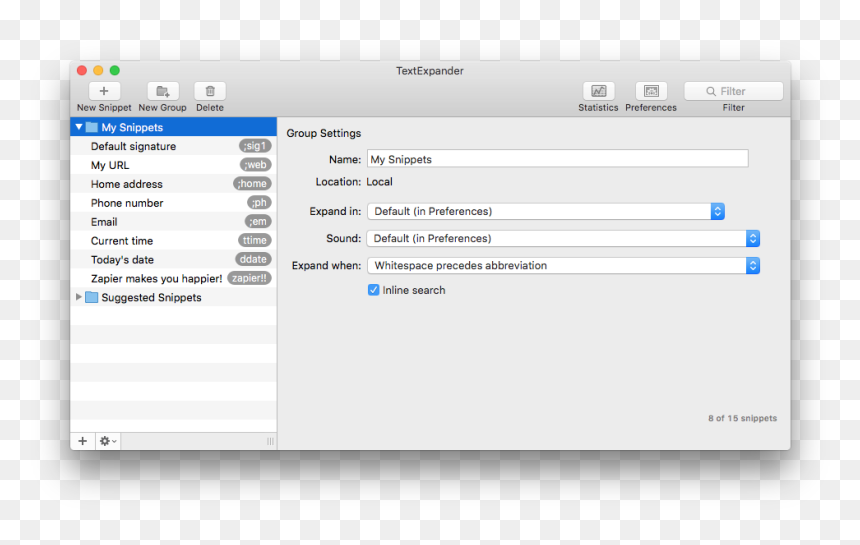Open the Expand when dropdown

[563, 265]
